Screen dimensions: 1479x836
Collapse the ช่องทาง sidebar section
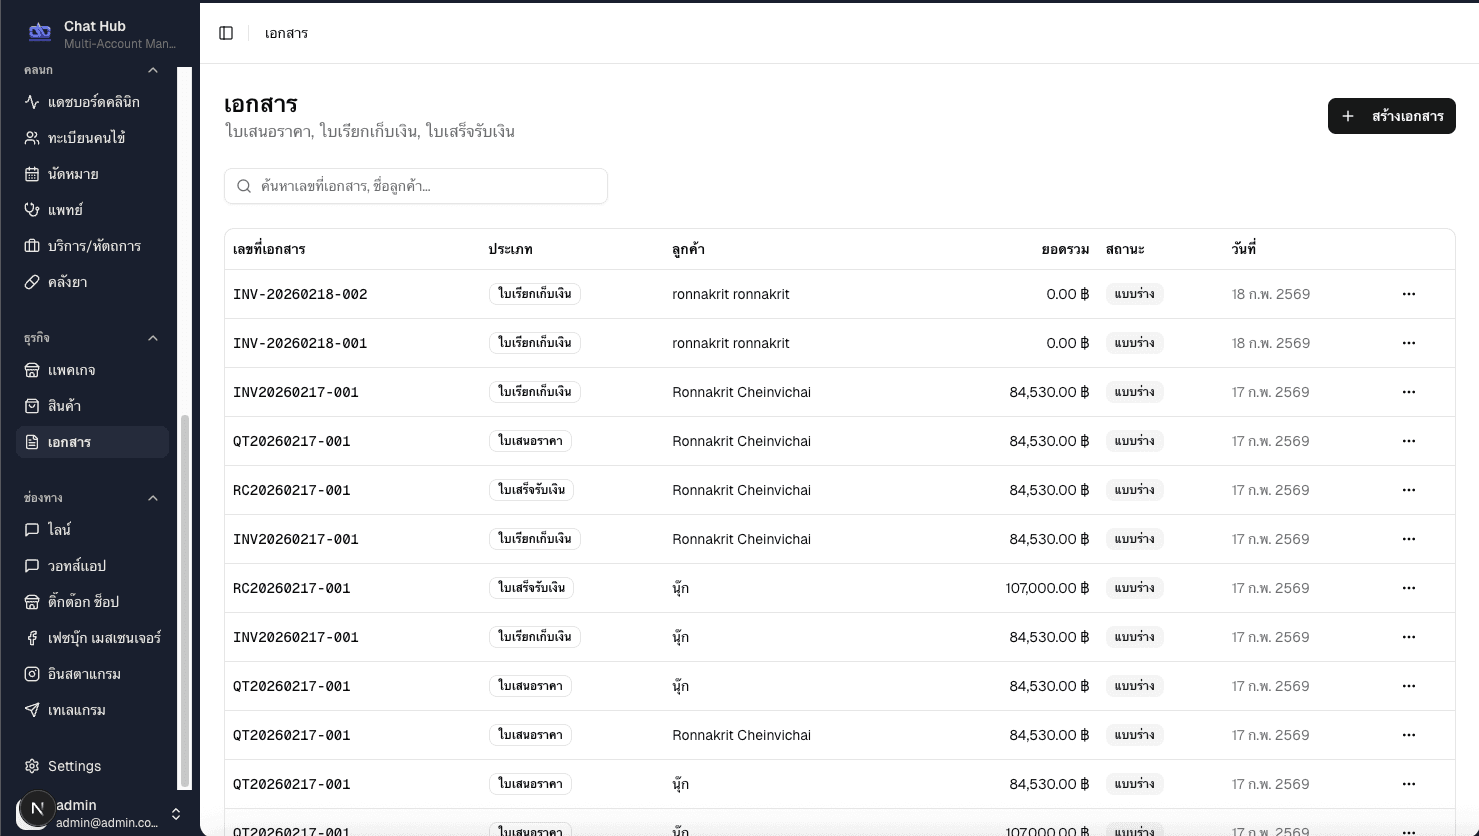click(153, 498)
